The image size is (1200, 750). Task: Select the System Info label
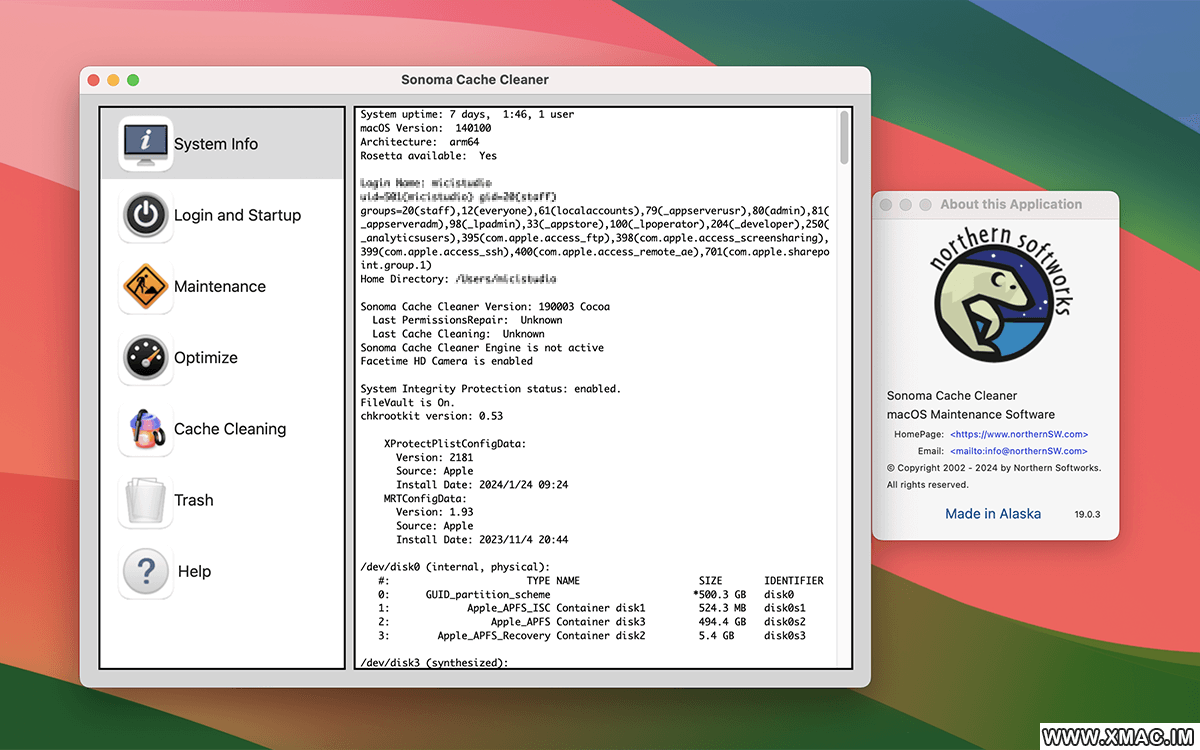coord(216,144)
